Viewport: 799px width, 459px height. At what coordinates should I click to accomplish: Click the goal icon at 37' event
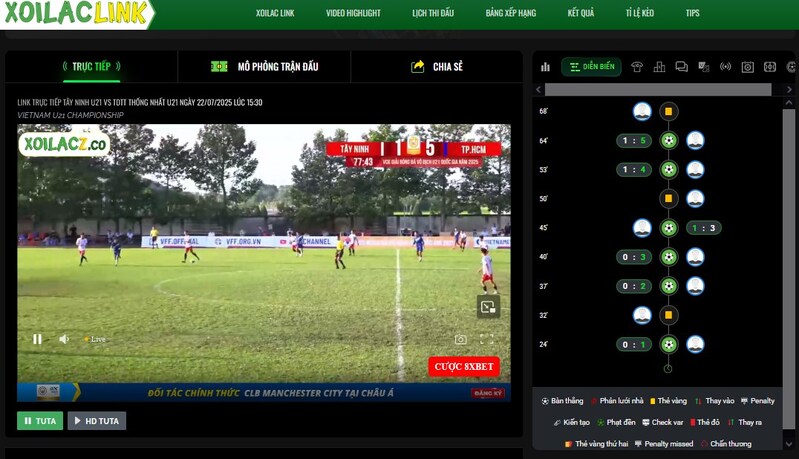click(x=669, y=286)
